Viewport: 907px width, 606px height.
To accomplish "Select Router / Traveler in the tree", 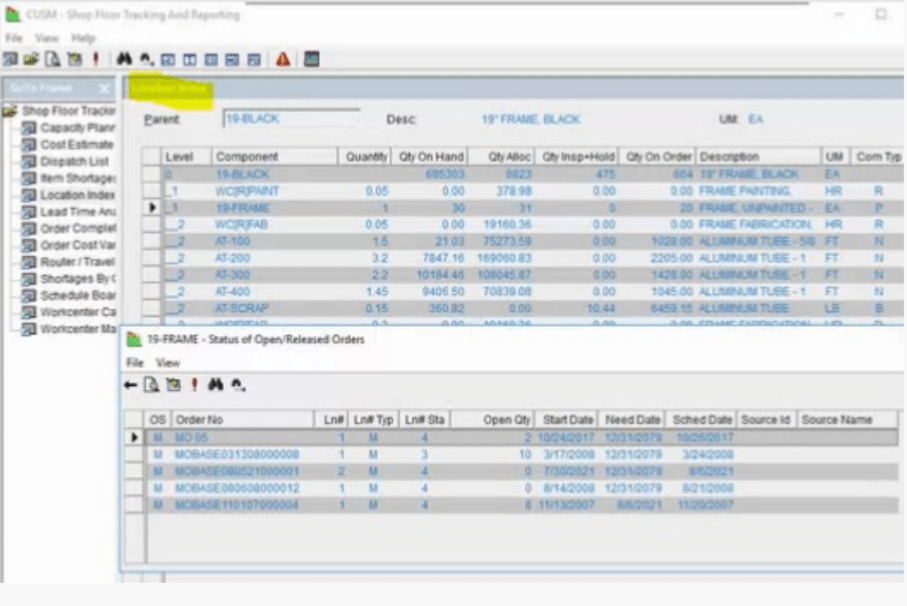I will tap(78, 262).
